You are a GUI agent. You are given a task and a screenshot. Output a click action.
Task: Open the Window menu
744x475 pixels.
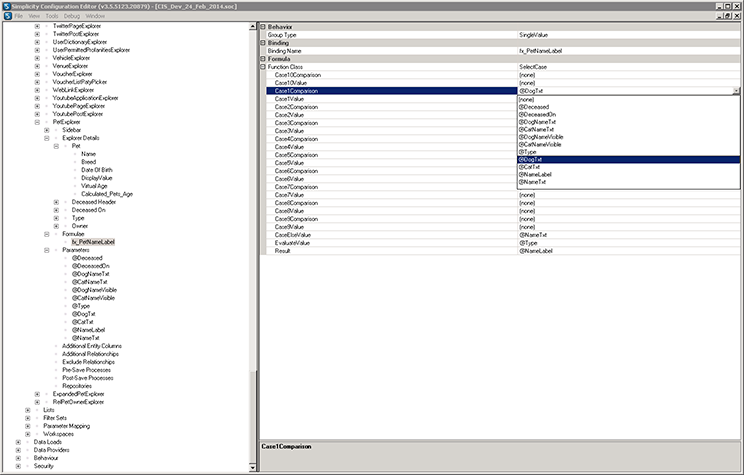(95, 16)
